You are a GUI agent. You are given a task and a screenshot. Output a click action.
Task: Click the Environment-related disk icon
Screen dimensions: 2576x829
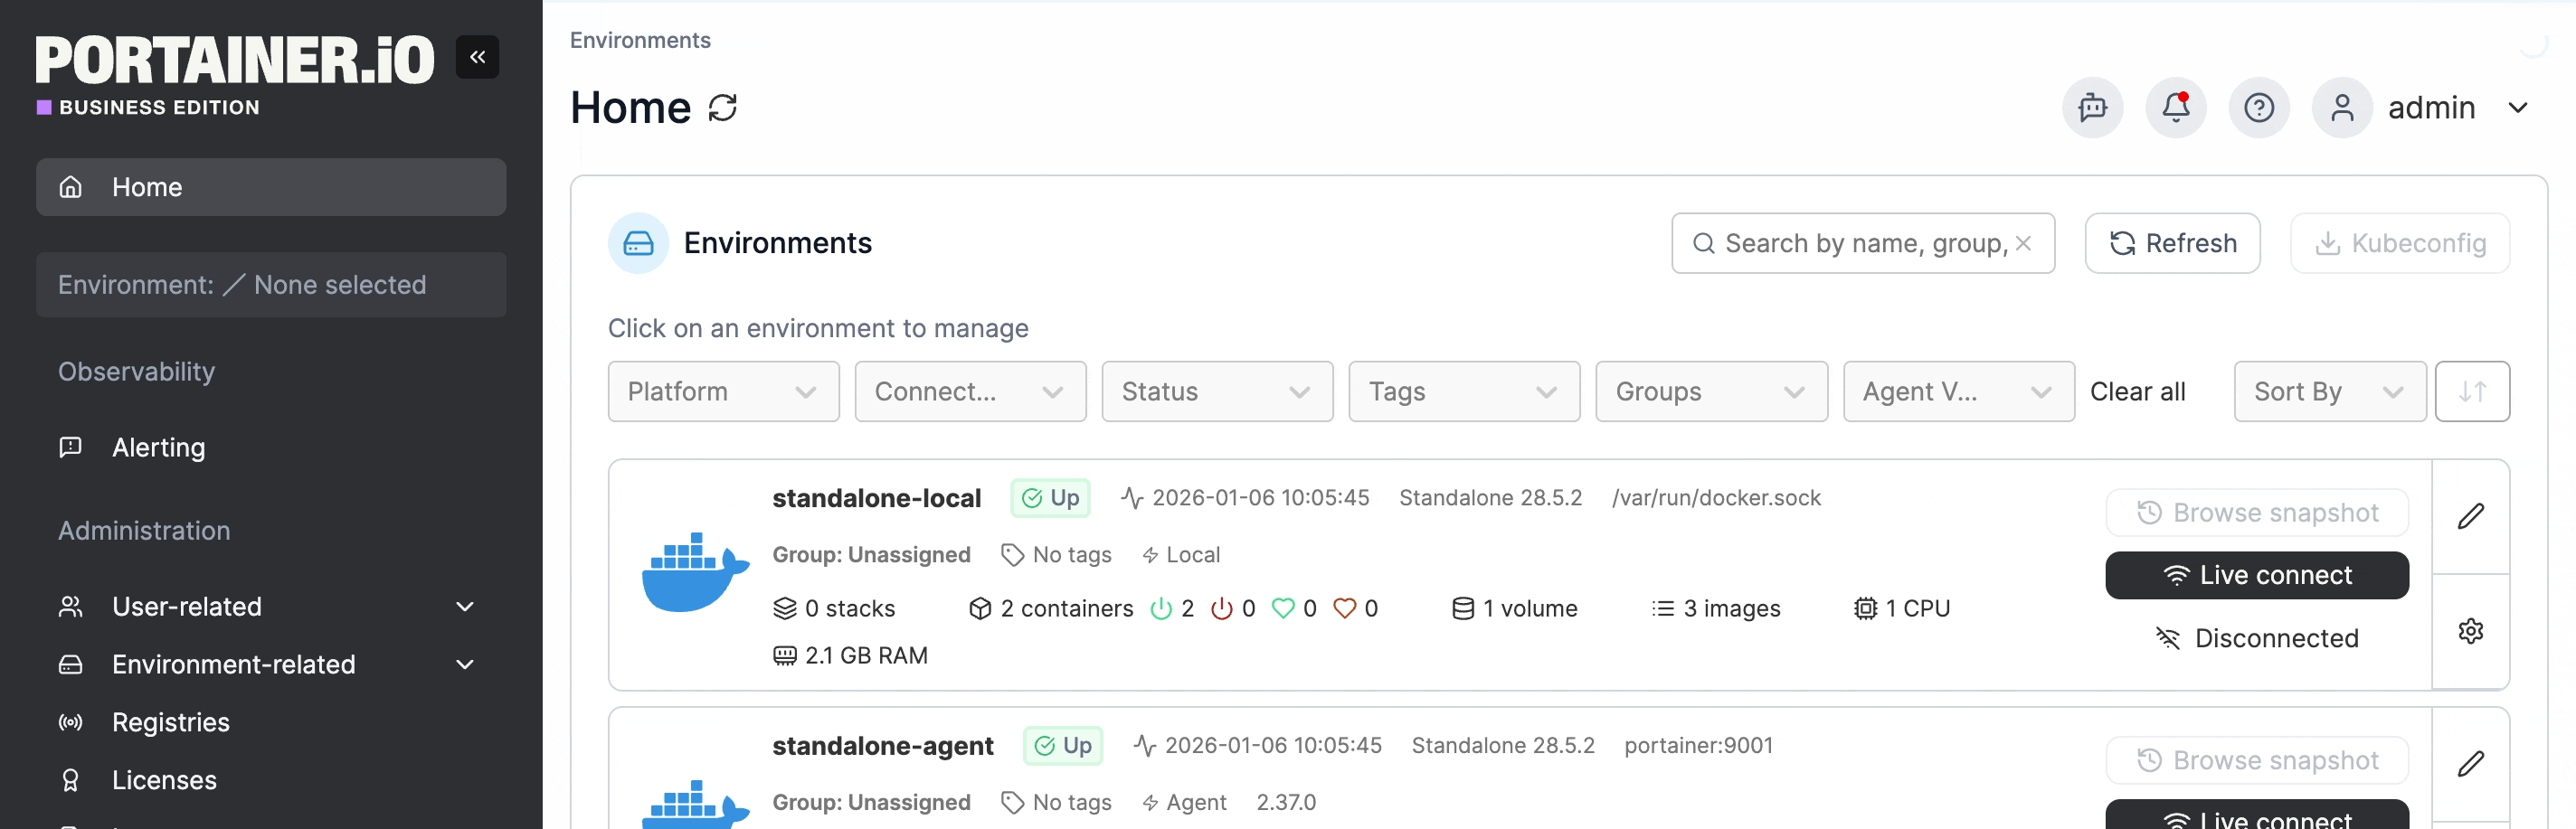pos(70,664)
